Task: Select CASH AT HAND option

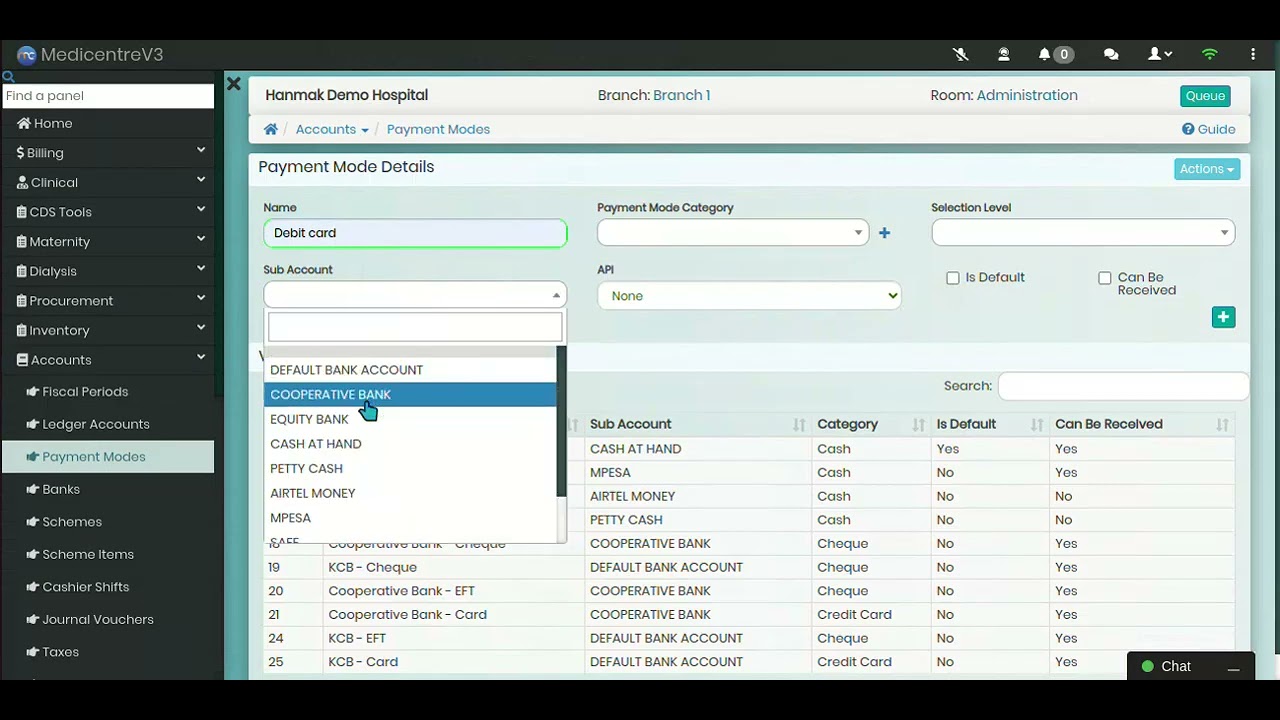Action: pyautogui.click(x=410, y=444)
